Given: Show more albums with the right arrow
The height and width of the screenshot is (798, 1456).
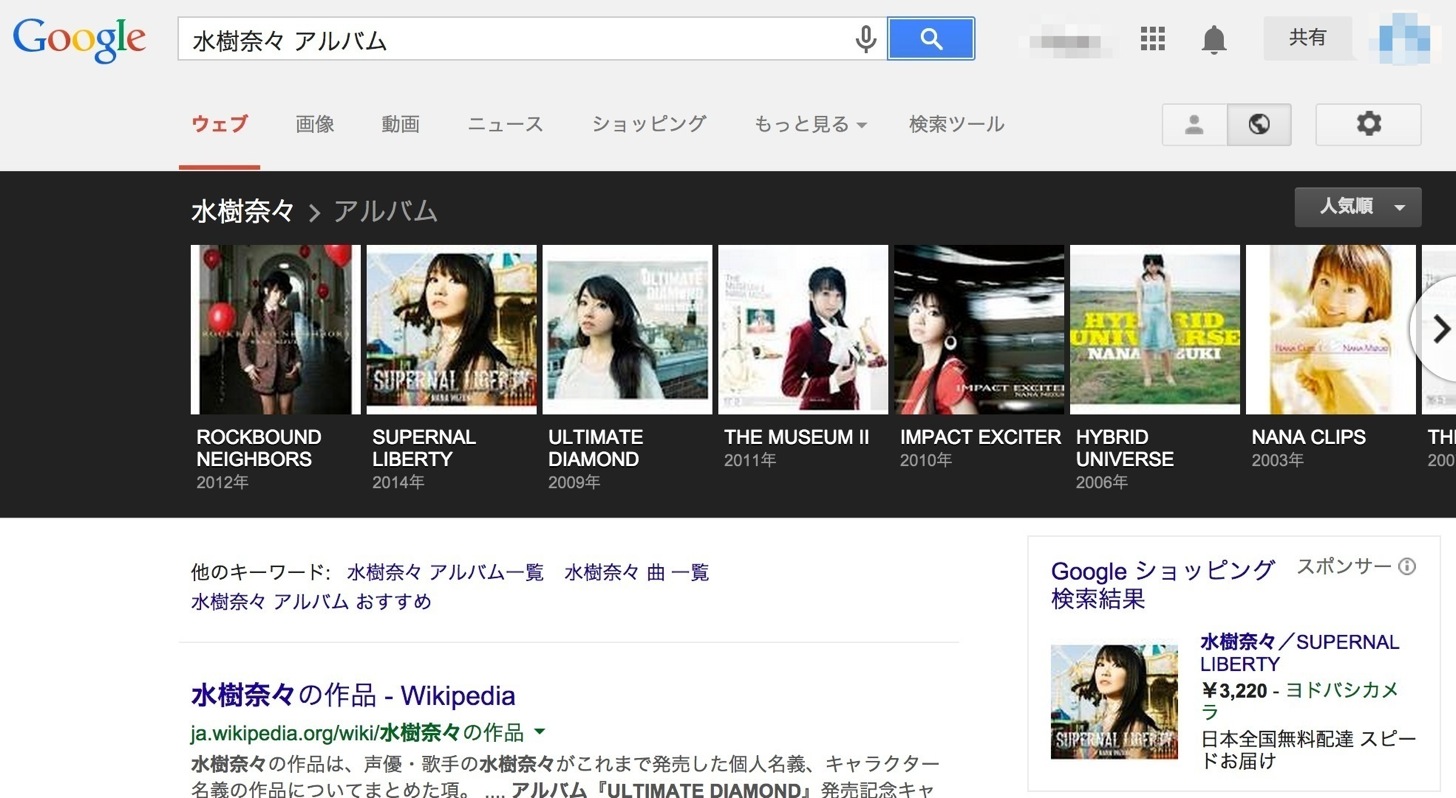Looking at the screenshot, I should (x=1438, y=329).
